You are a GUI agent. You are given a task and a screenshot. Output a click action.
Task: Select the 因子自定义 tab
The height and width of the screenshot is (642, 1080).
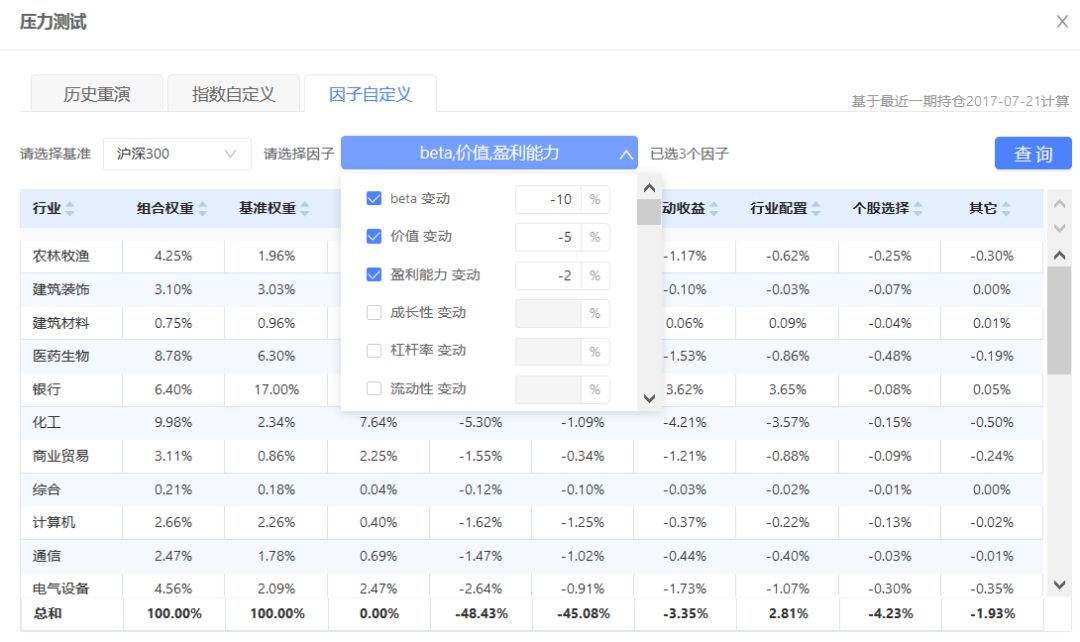pyautogui.click(x=370, y=95)
